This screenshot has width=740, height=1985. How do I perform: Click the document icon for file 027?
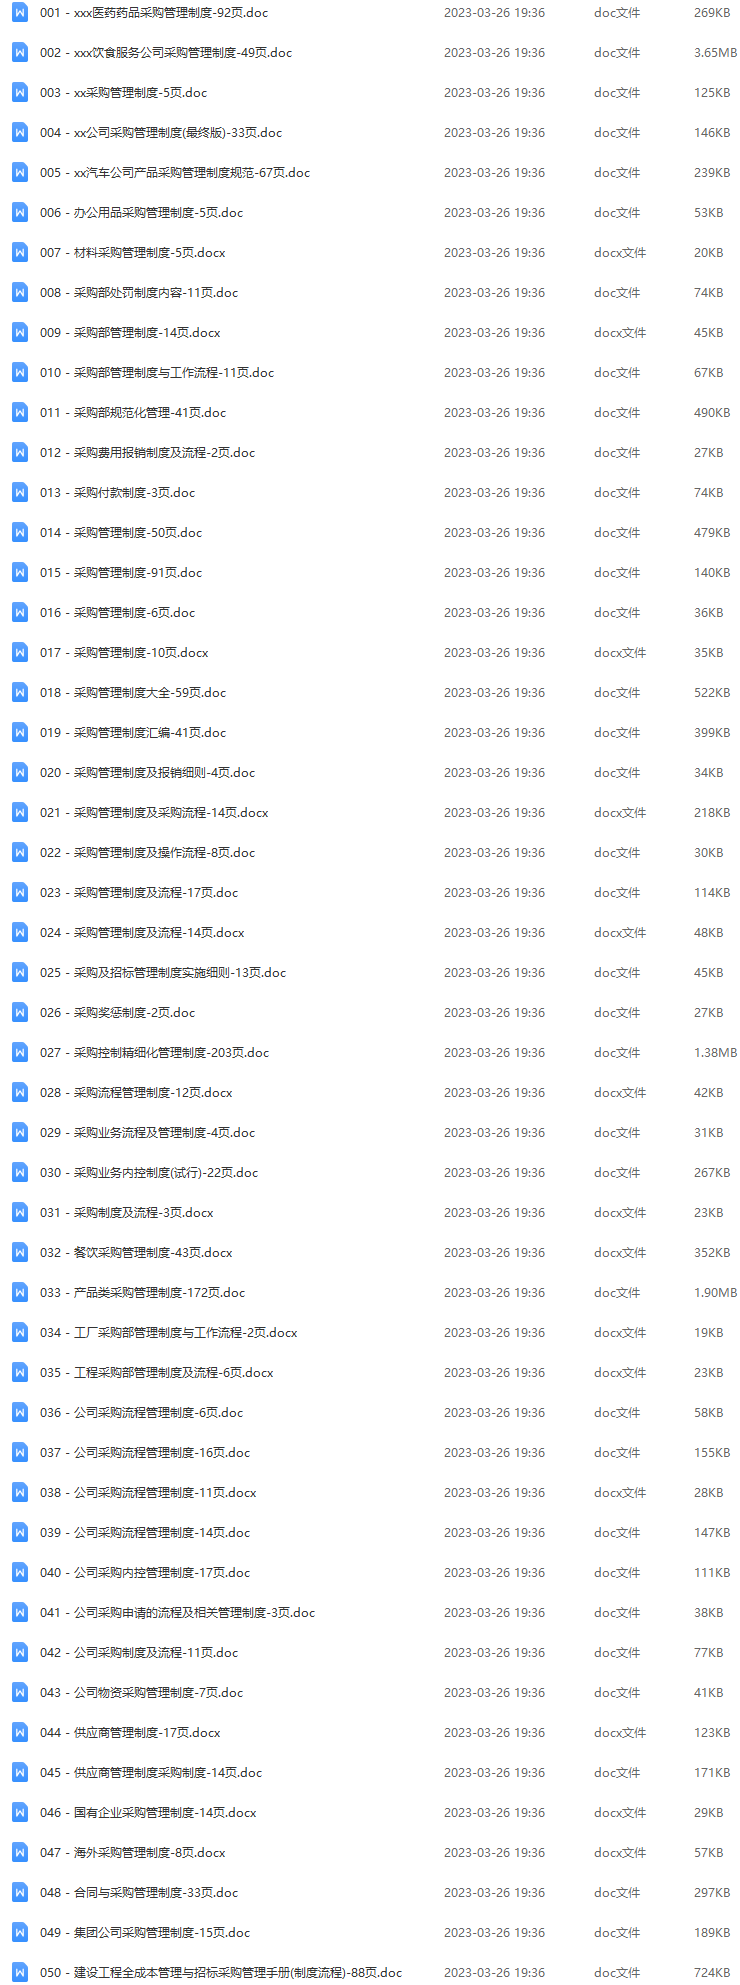pyautogui.click(x=20, y=1053)
